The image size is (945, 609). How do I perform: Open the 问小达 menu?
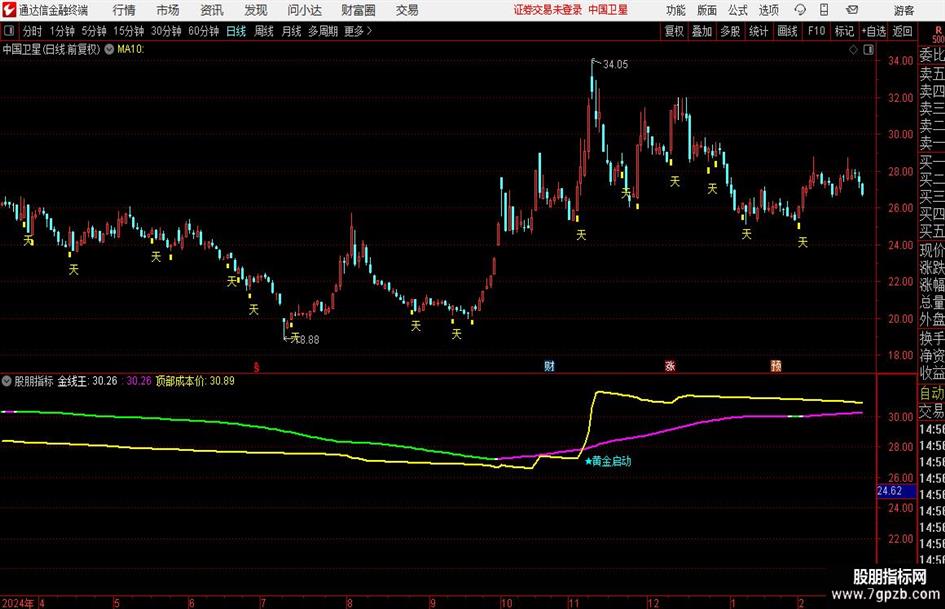pos(304,10)
